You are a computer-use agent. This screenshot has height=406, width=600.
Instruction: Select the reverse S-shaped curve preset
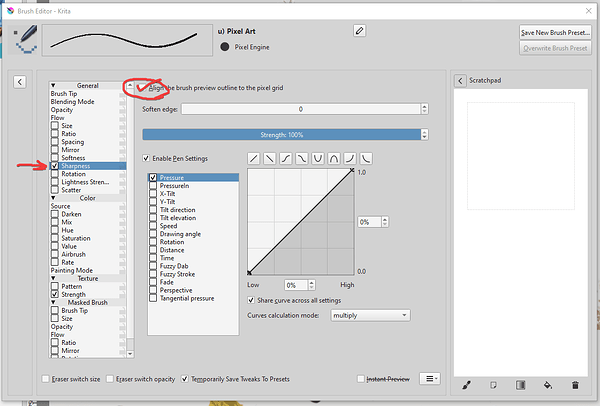tap(302, 158)
